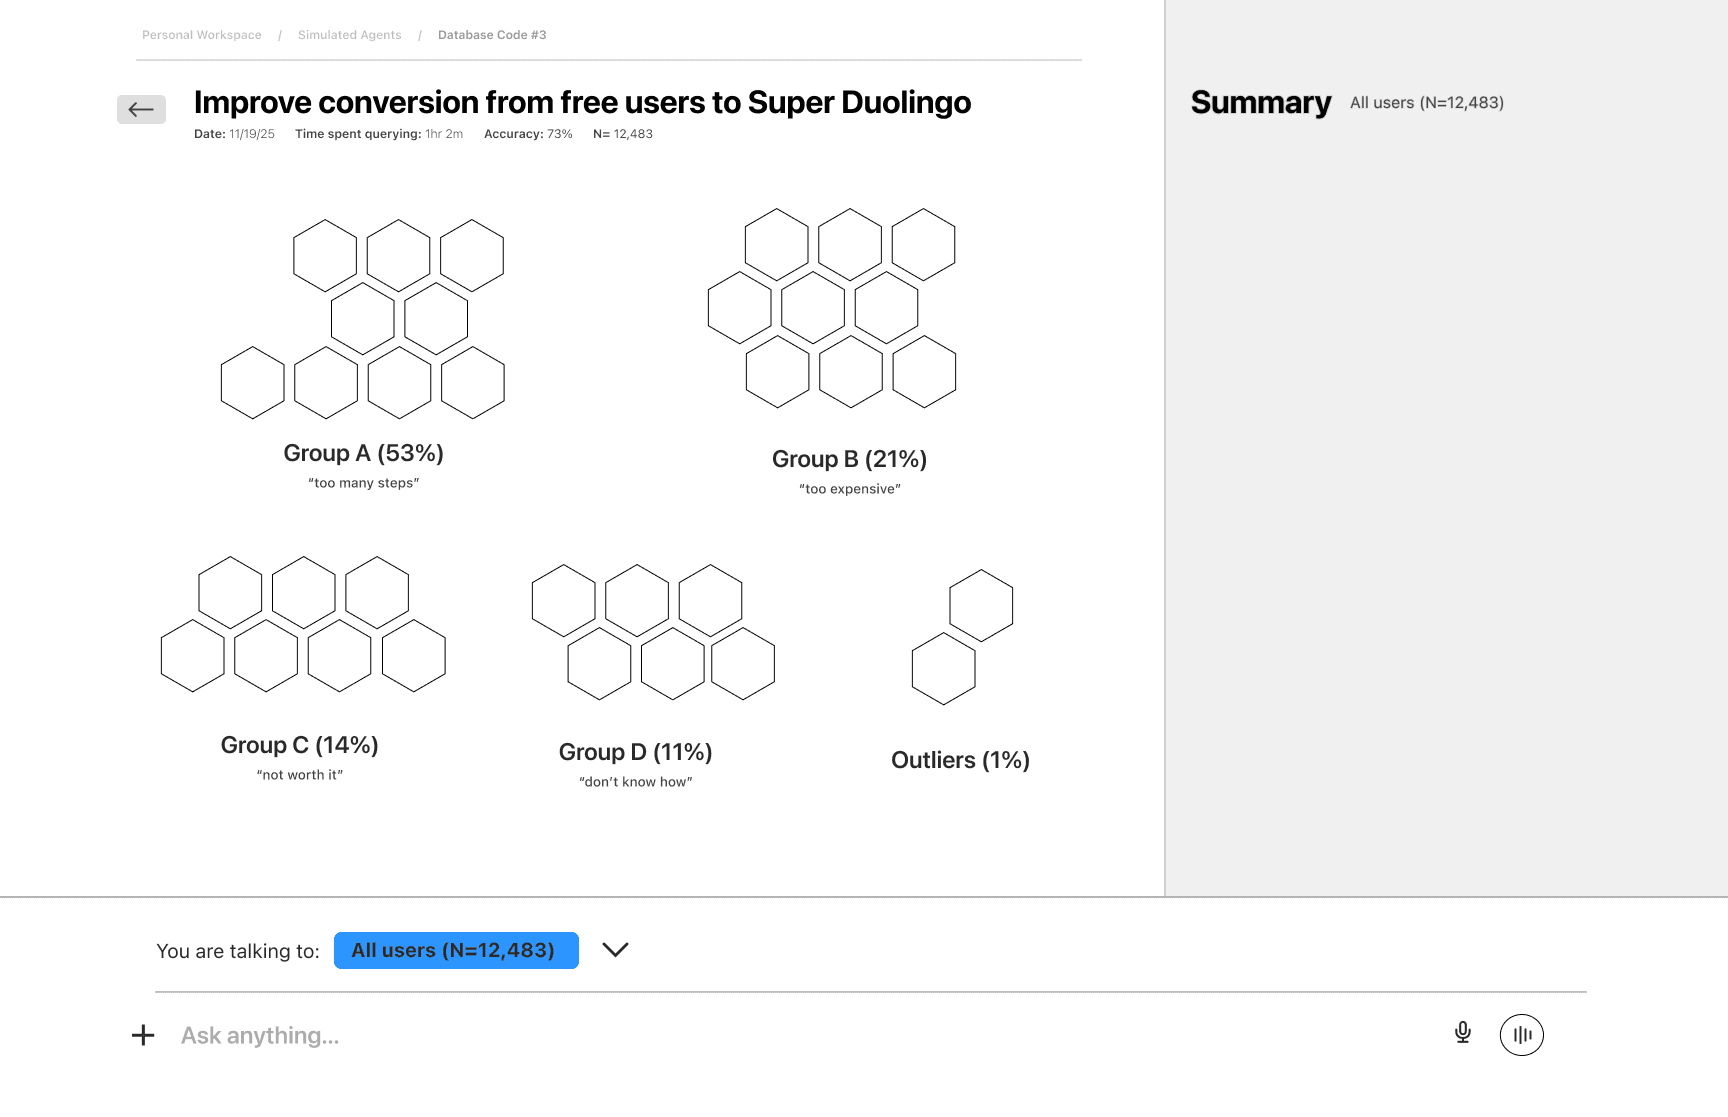Start dictation with the microphone icon
The image size is (1728, 1117).
coord(1462,1033)
